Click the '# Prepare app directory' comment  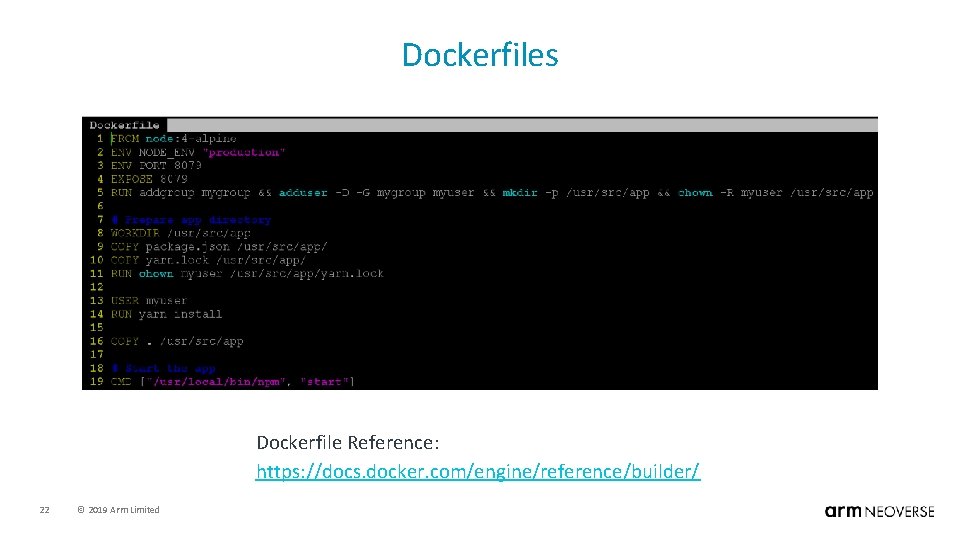click(x=191, y=220)
